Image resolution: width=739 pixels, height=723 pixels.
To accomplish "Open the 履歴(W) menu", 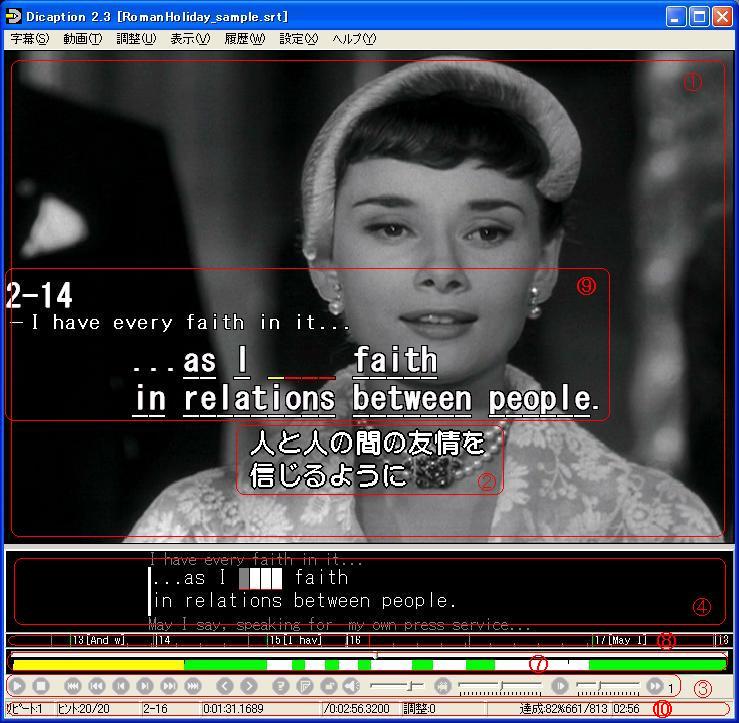I will point(244,39).
